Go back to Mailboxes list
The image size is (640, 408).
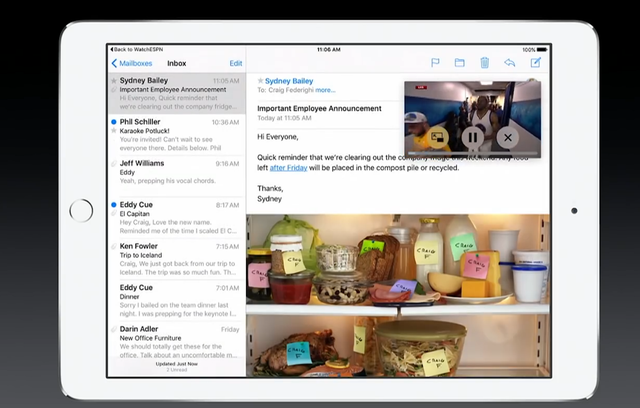point(131,63)
